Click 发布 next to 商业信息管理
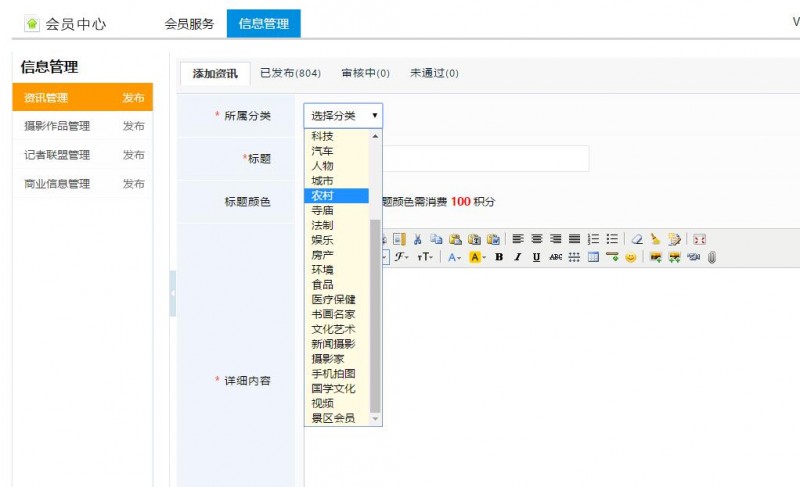Viewport: 800px width, 487px height. (x=133, y=184)
